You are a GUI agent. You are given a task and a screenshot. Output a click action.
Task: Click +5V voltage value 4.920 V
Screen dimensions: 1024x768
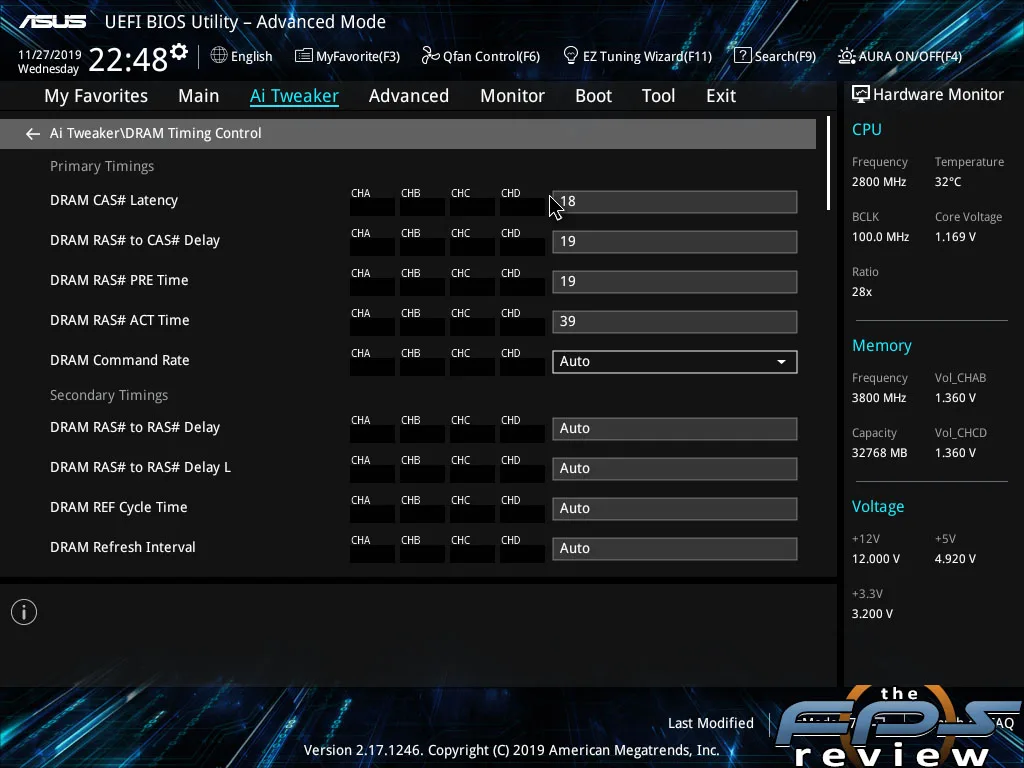(955, 559)
